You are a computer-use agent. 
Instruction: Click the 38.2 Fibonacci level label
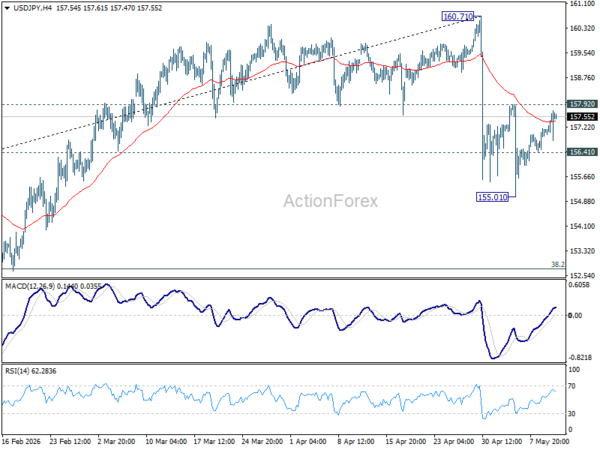coord(558,264)
